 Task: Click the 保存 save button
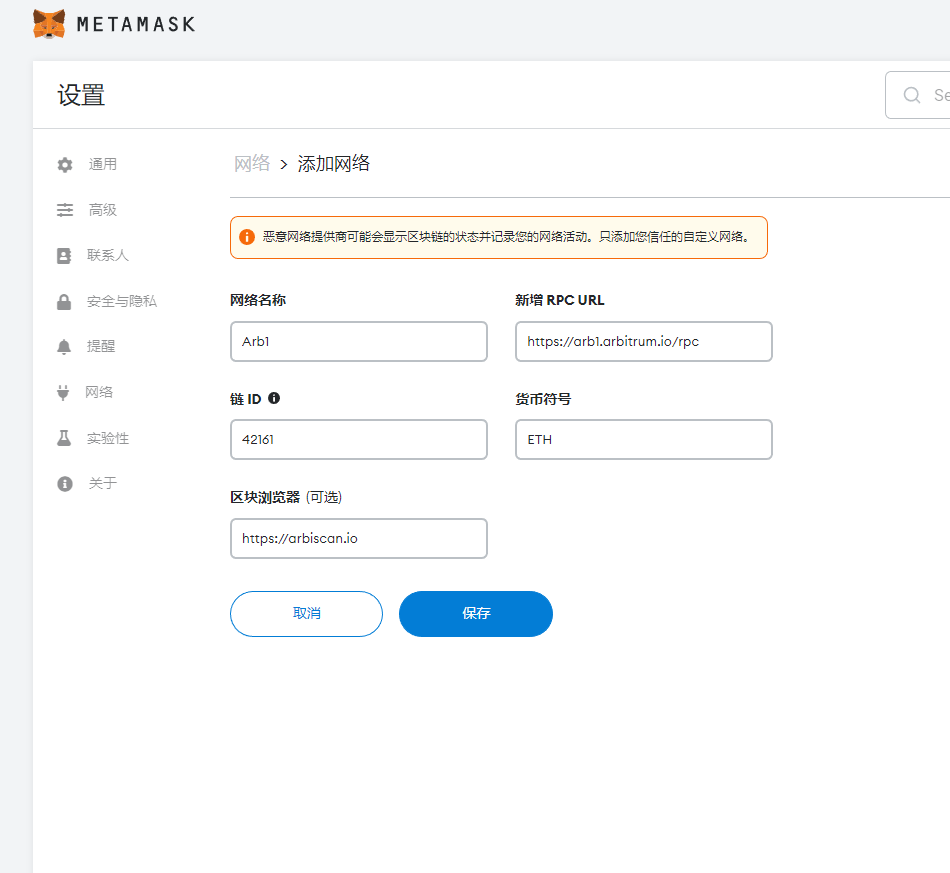point(476,614)
